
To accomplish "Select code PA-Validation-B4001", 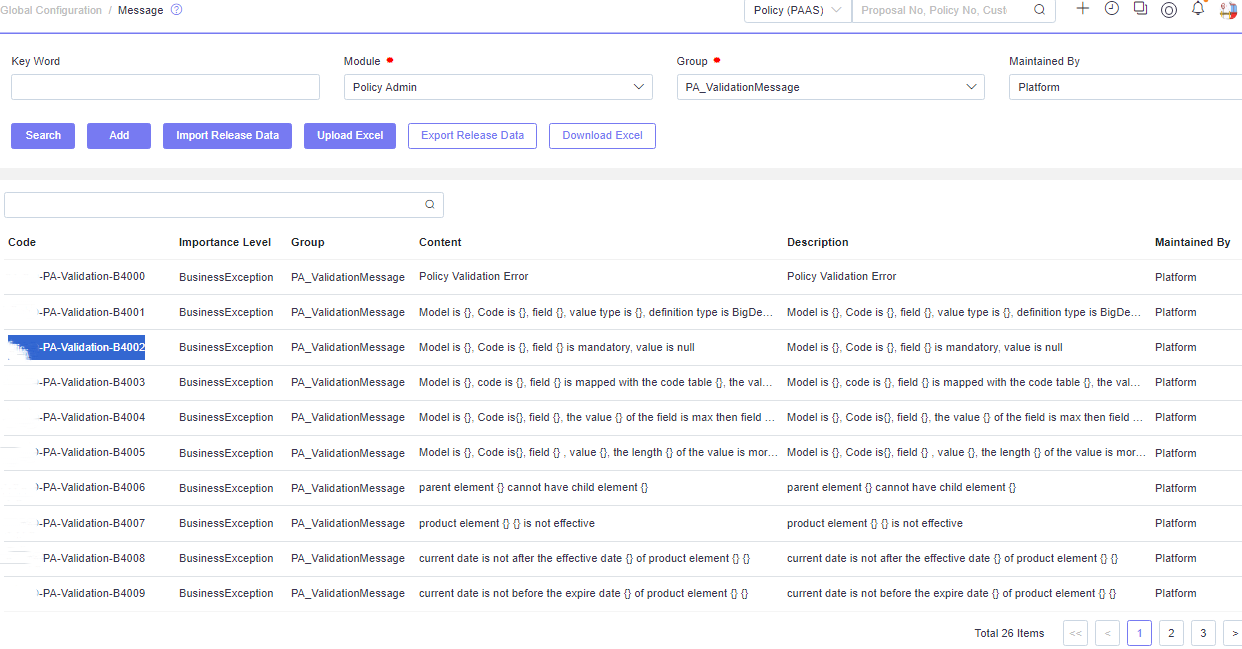I will coord(92,312).
